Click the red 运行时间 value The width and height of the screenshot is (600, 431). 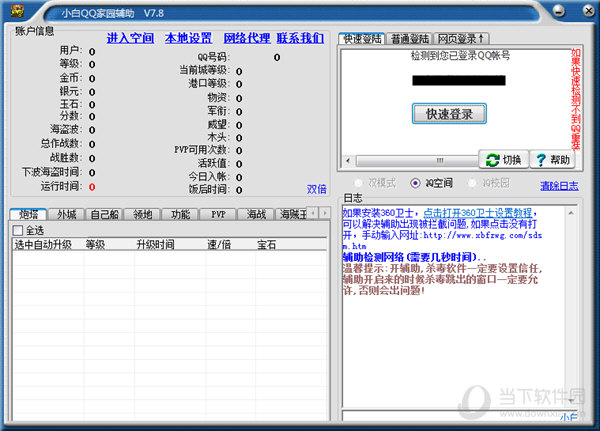[x=92, y=187]
